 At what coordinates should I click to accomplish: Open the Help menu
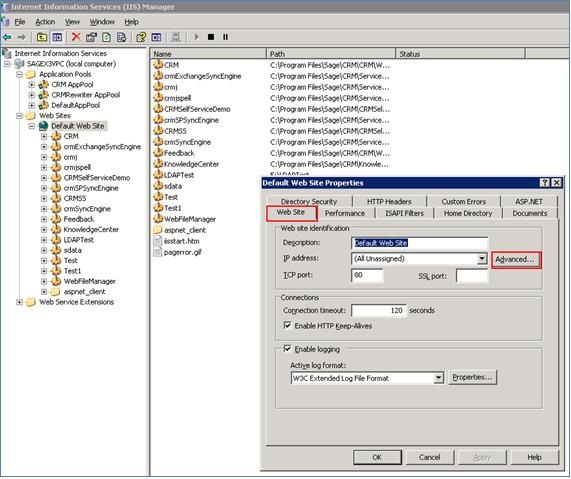pyautogui.click(x=131, y=22)
